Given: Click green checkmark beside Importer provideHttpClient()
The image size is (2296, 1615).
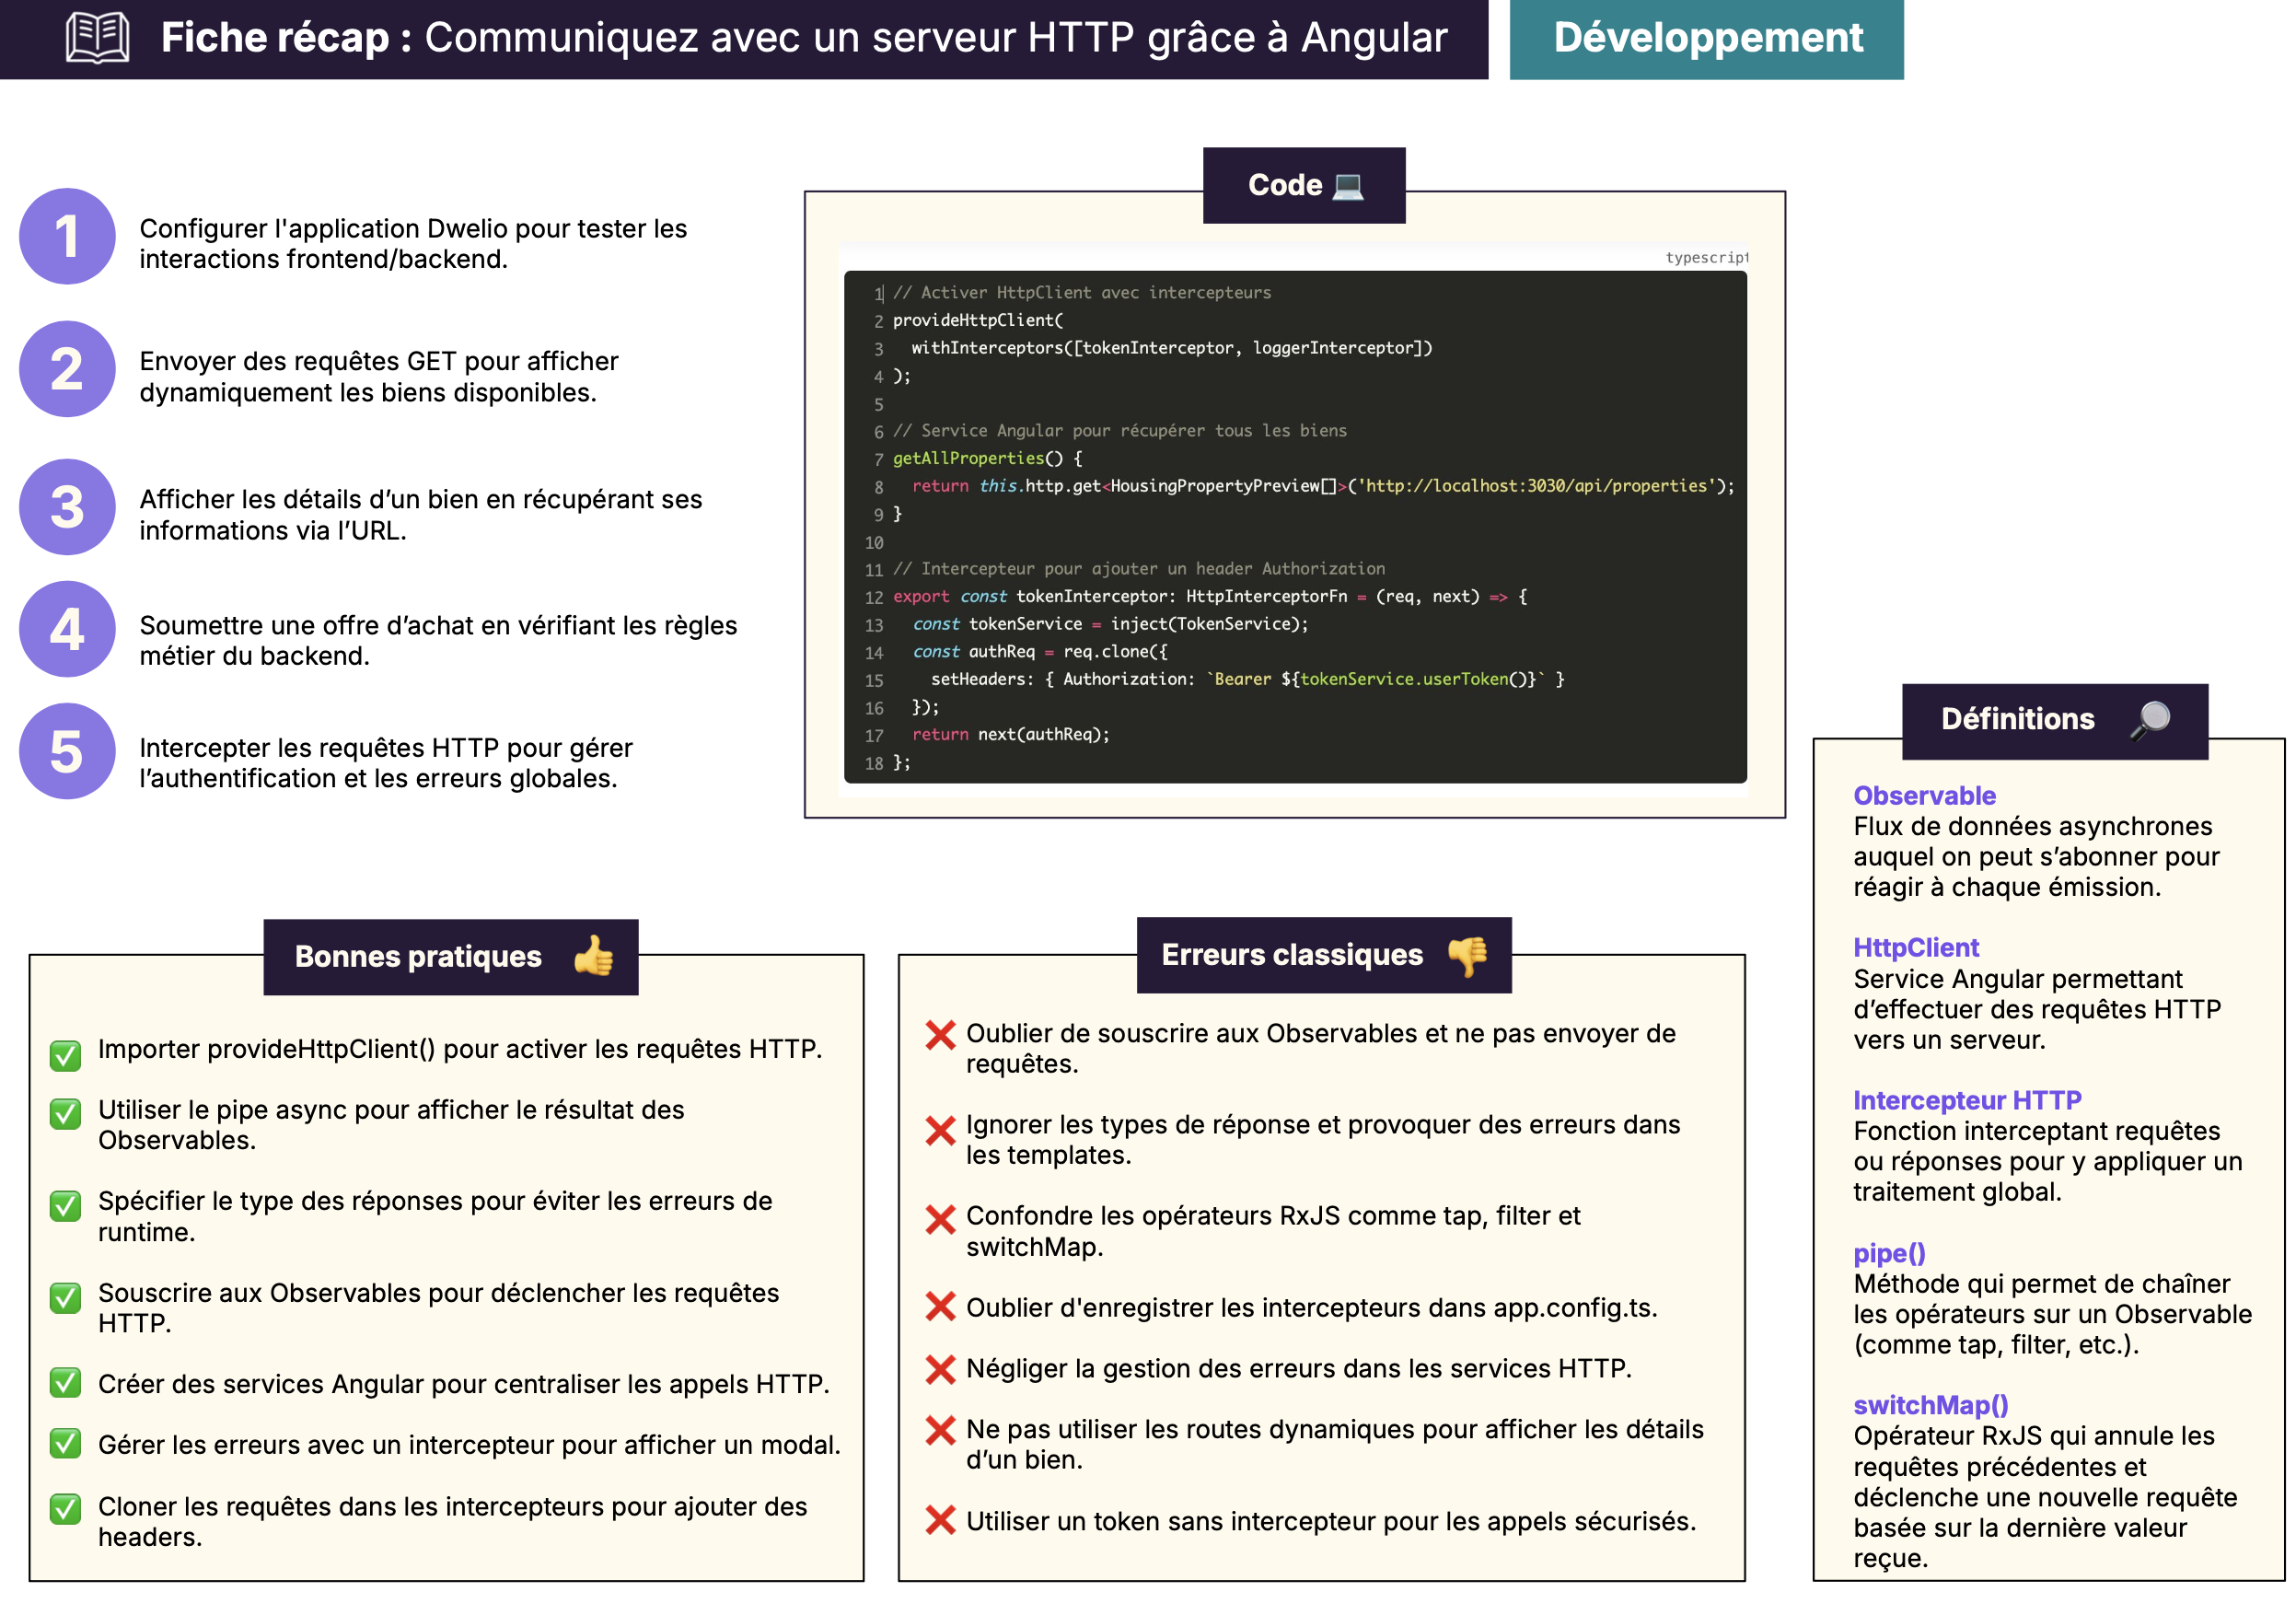Looking at the screenshot, I should tap(66, 1054).
